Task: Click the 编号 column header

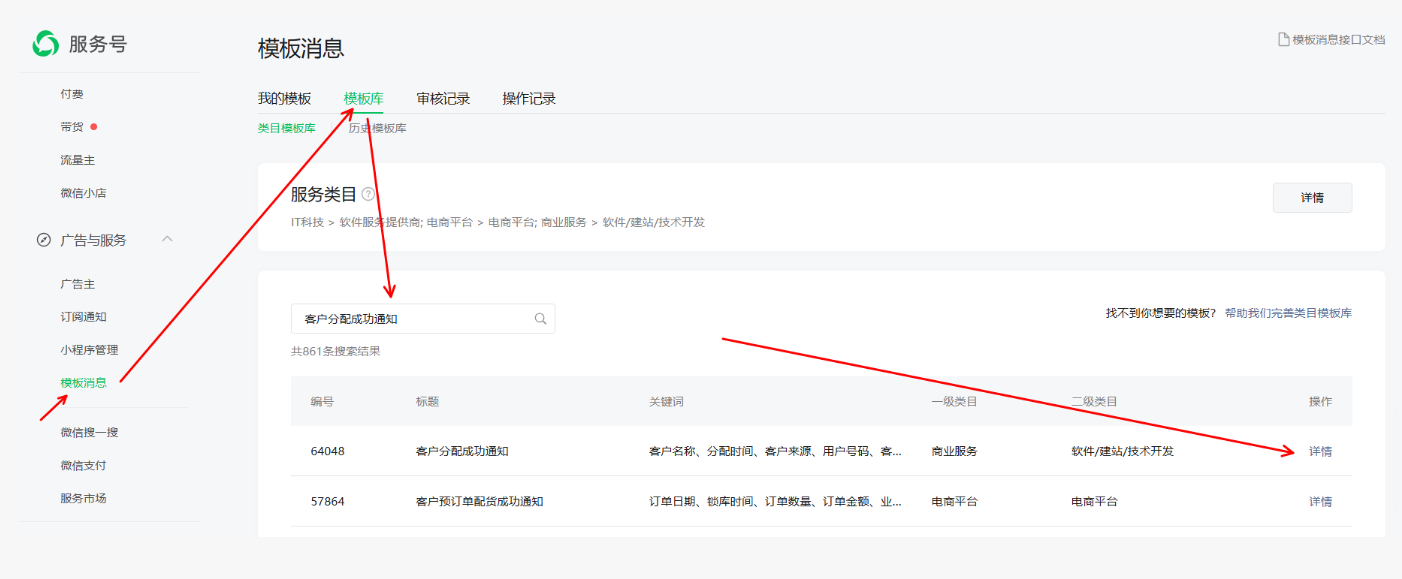Action: [x=322, y=401]
